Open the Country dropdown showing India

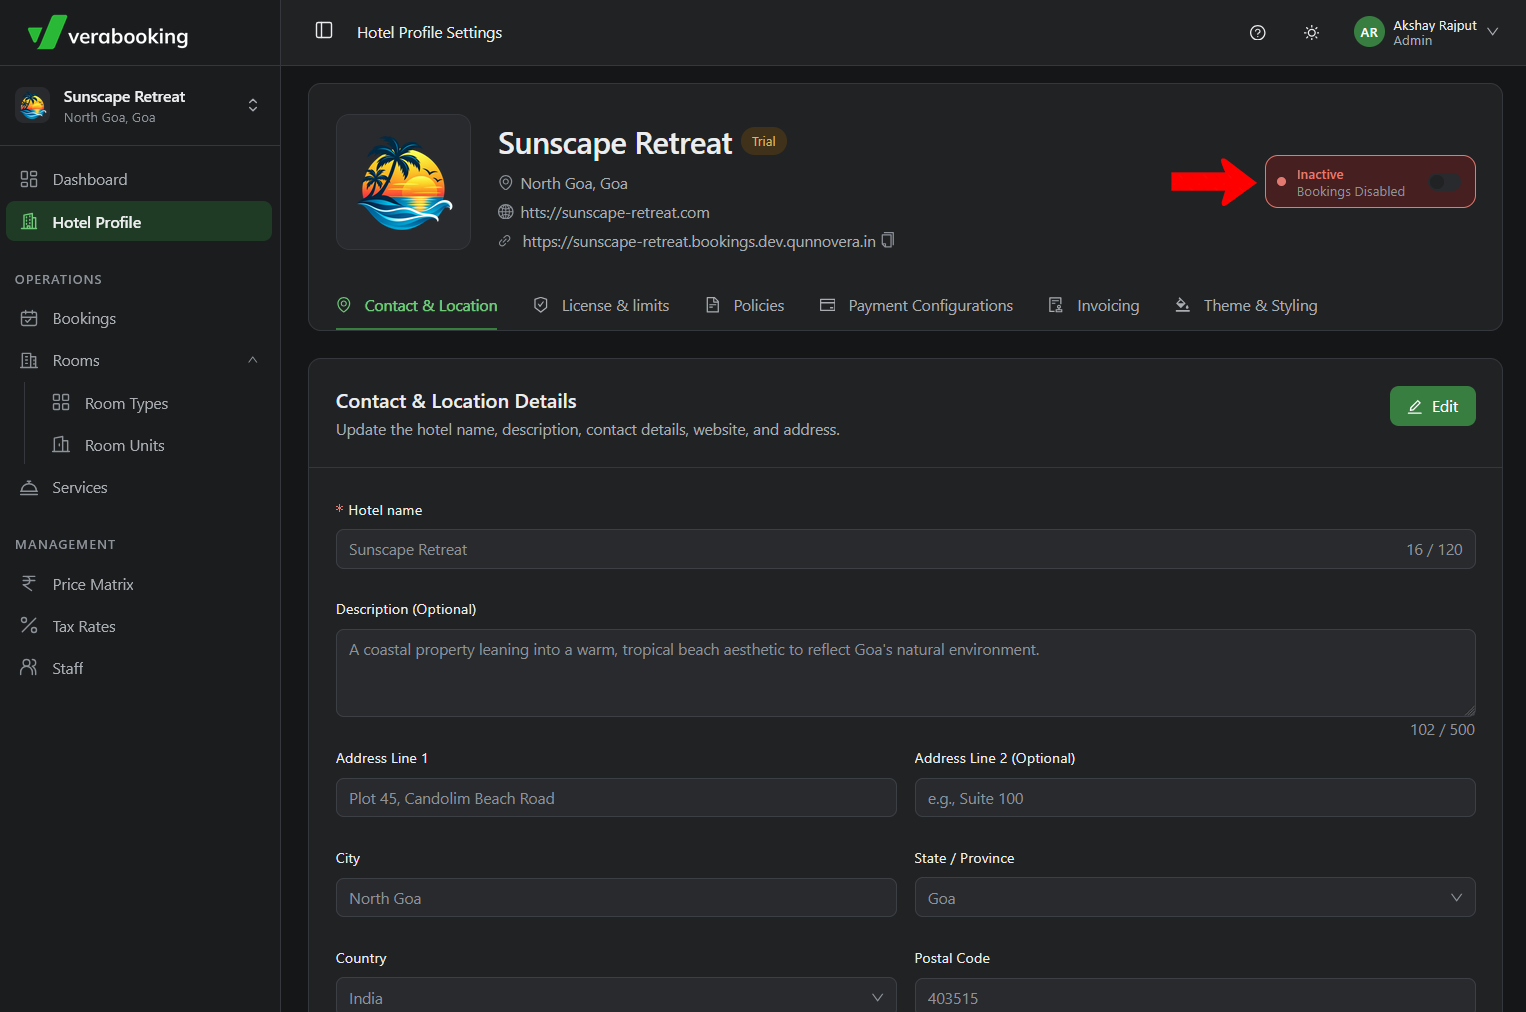616,997
